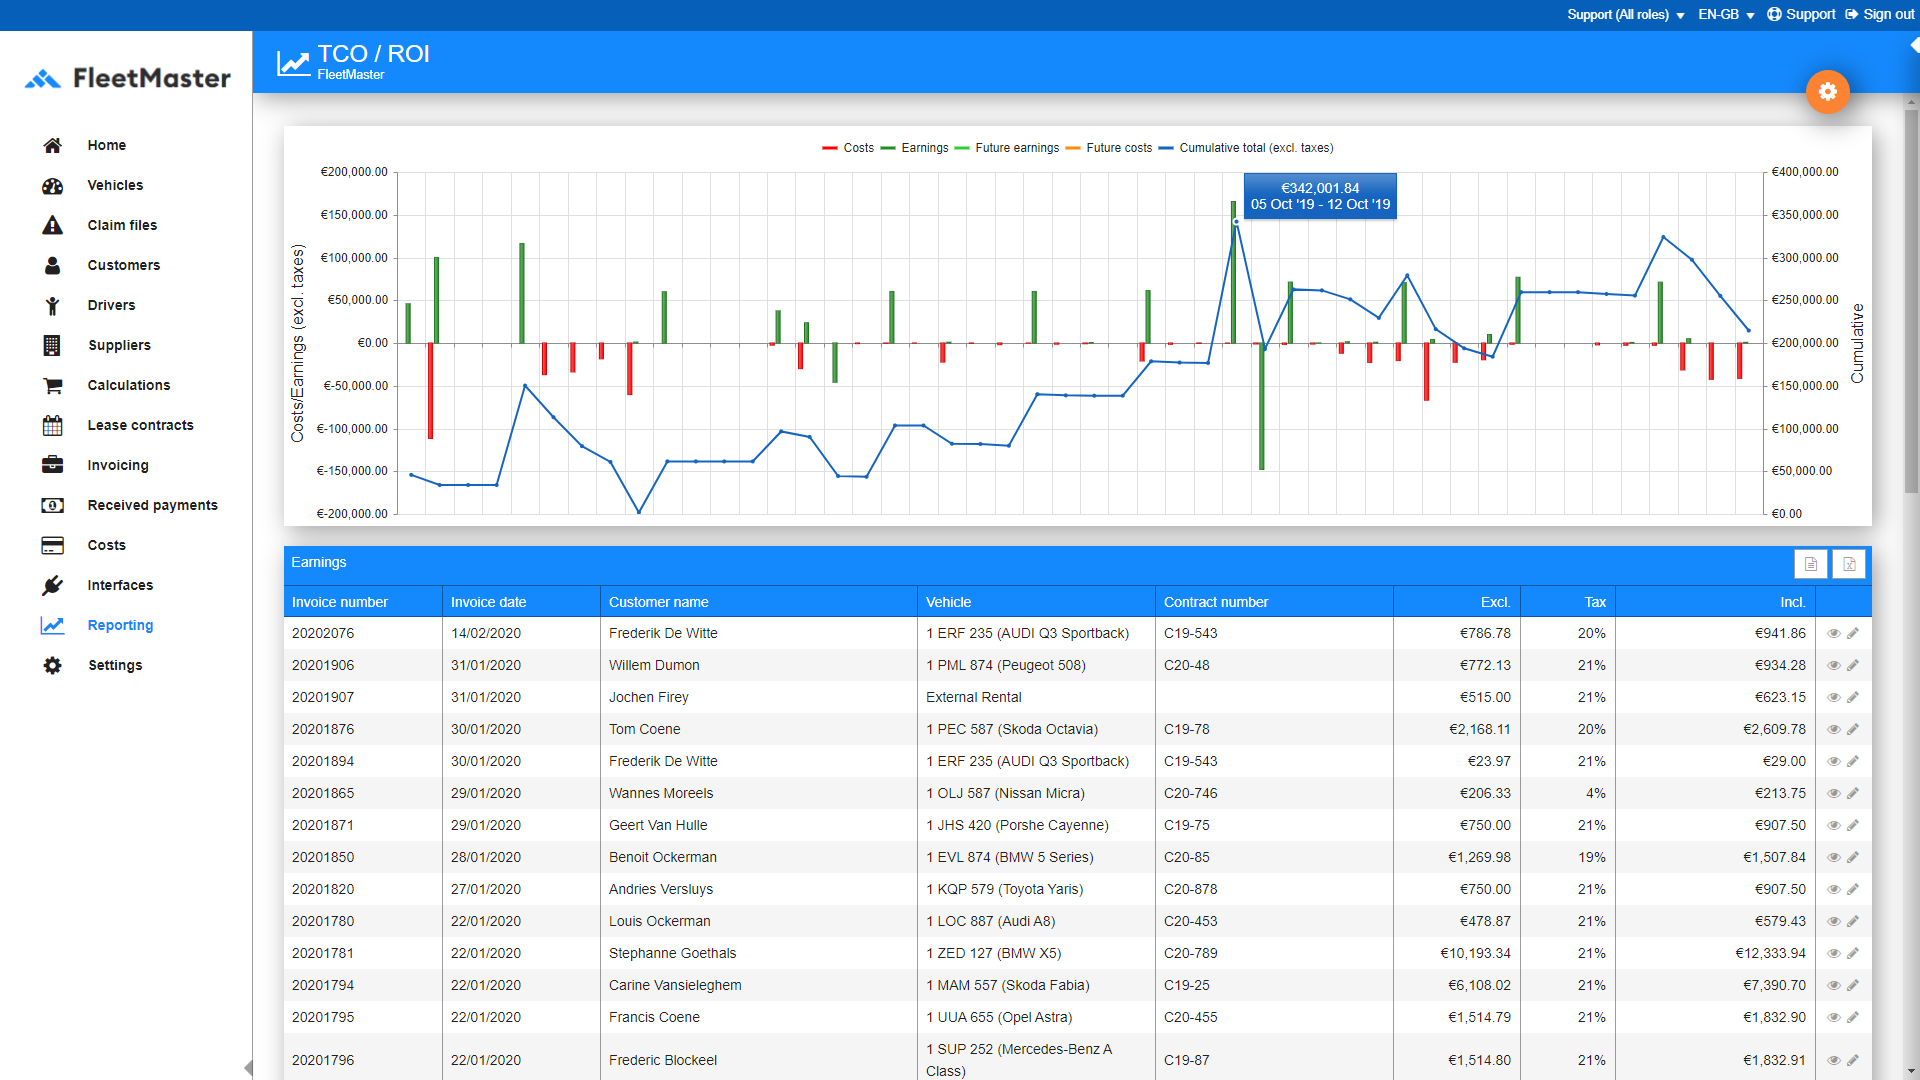Toggle Cumulative total series in legend
This screenshot has width=1920, height=1080.
pos(1246,148)
